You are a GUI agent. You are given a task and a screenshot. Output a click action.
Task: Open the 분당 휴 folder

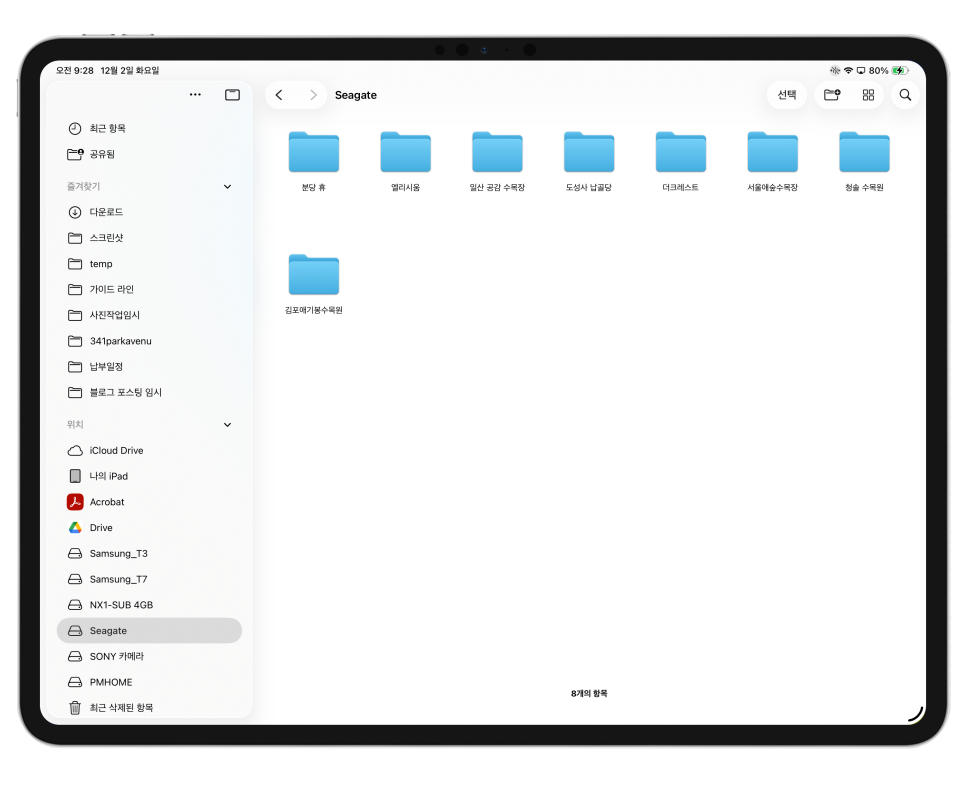click(x=314, y=160)
